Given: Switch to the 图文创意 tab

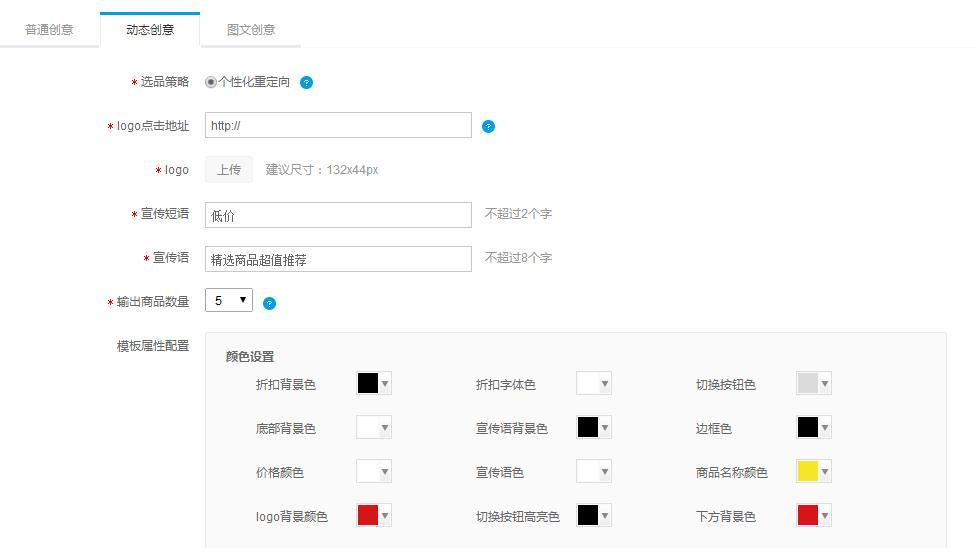Looking at the screenshot, I should click(251, 30).
